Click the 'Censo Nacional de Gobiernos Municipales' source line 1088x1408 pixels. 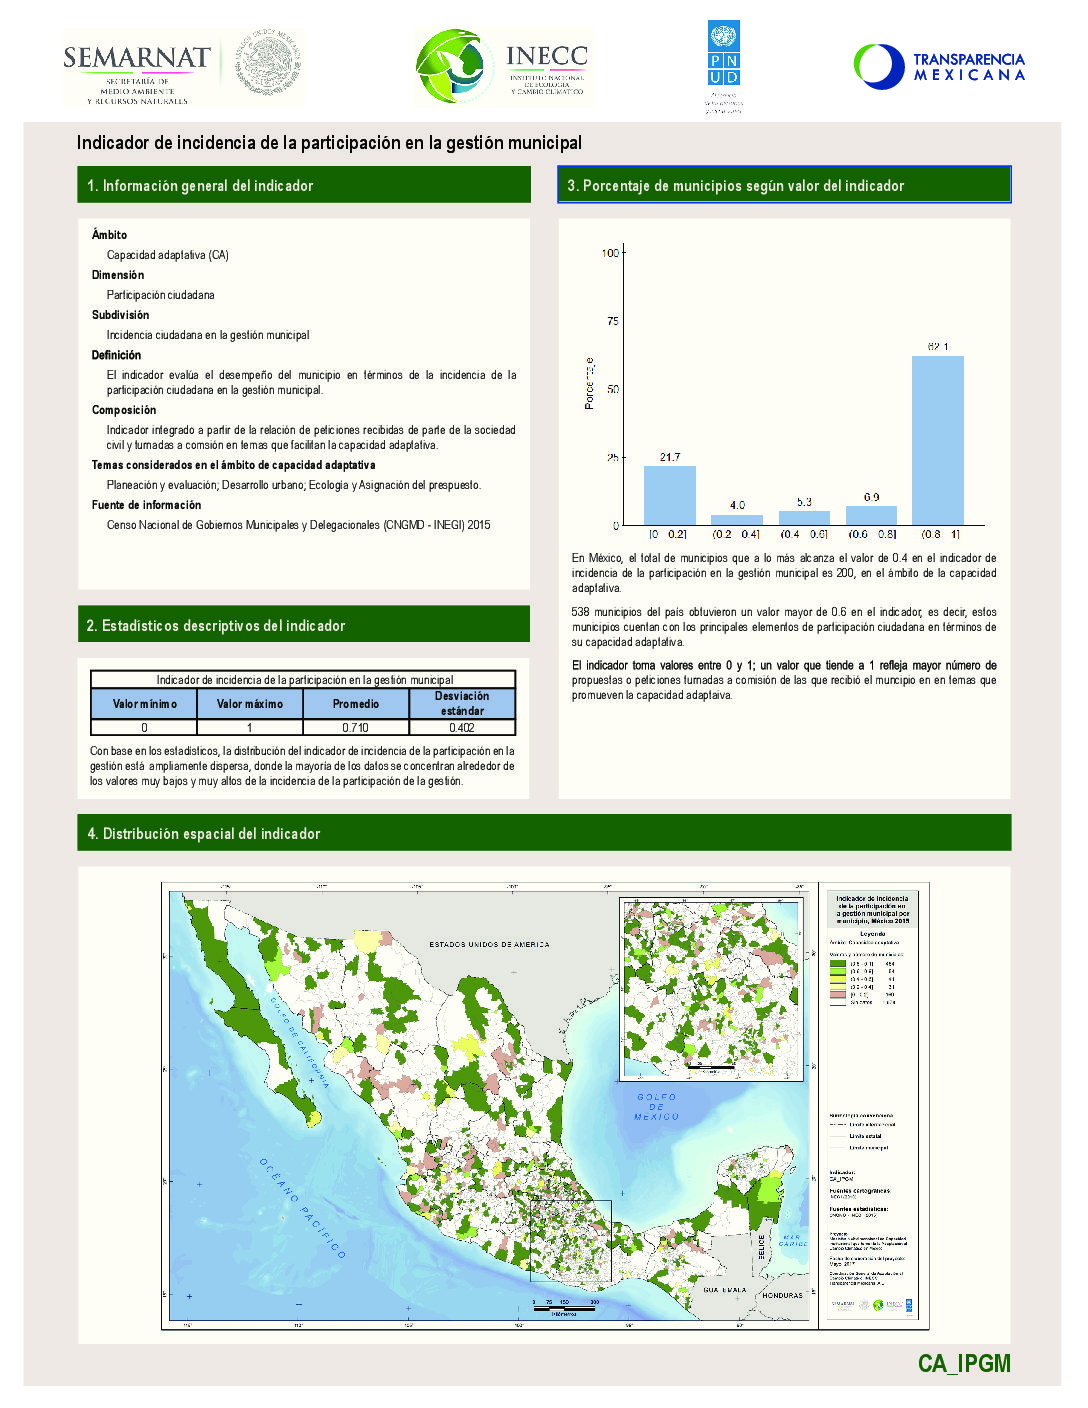pos(299,525)
